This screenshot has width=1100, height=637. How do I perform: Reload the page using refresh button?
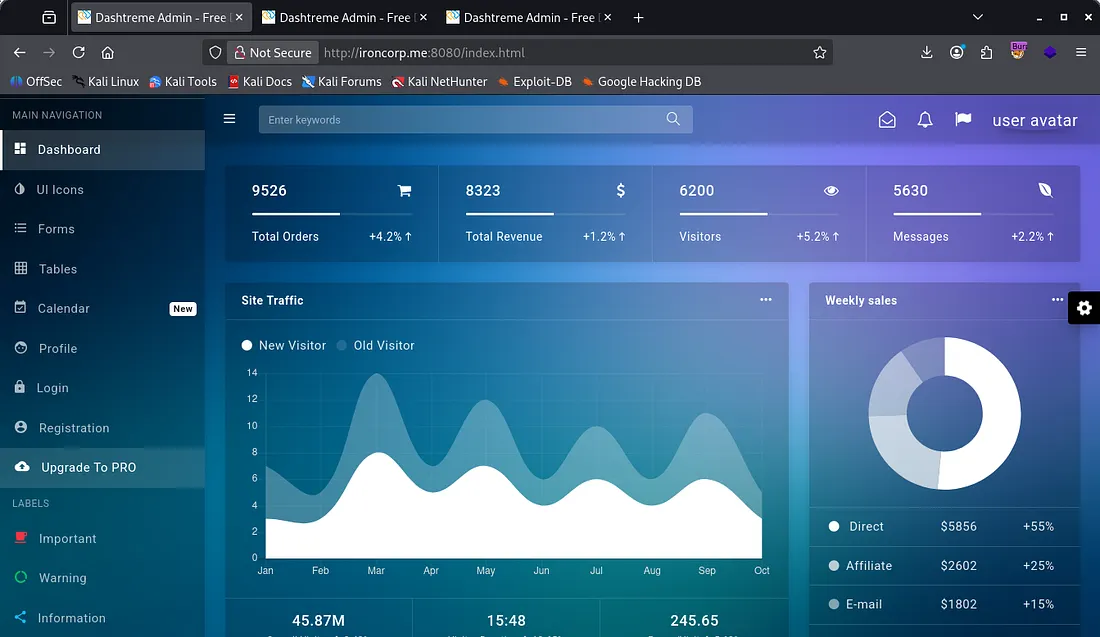point(78,53)
